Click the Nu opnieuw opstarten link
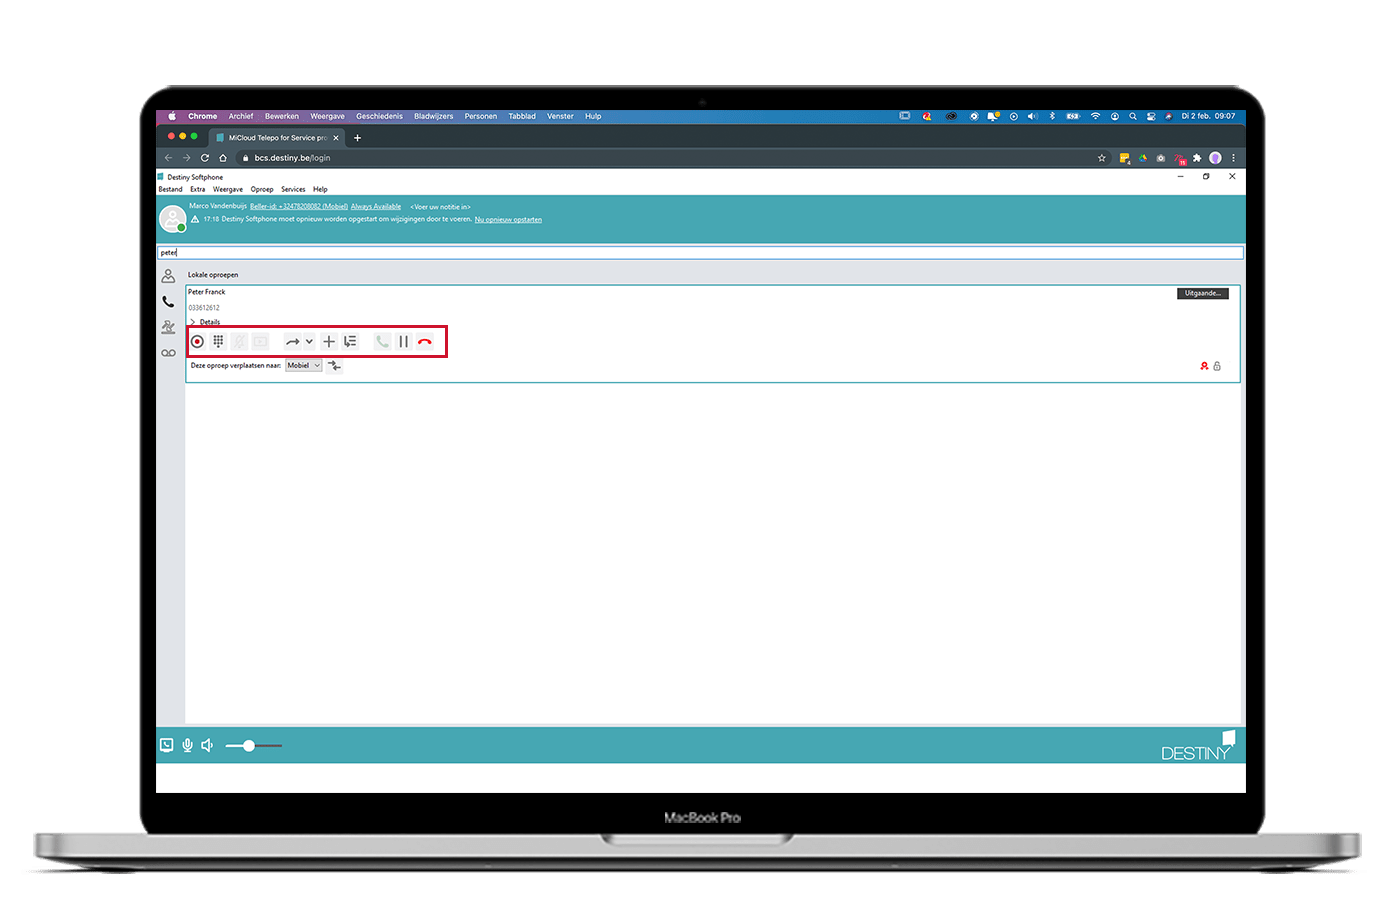 click(508, 219)
